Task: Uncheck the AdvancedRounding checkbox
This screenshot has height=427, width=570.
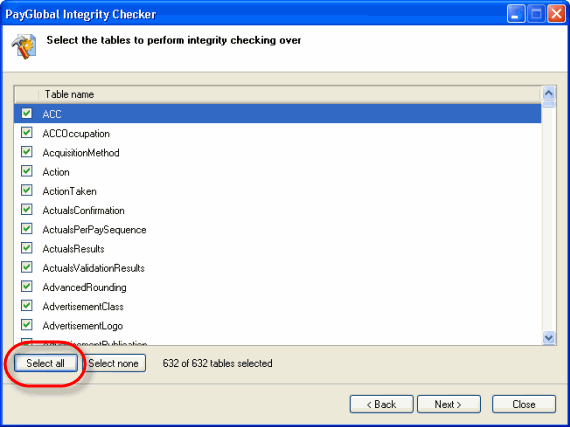Action: point(27,286)
